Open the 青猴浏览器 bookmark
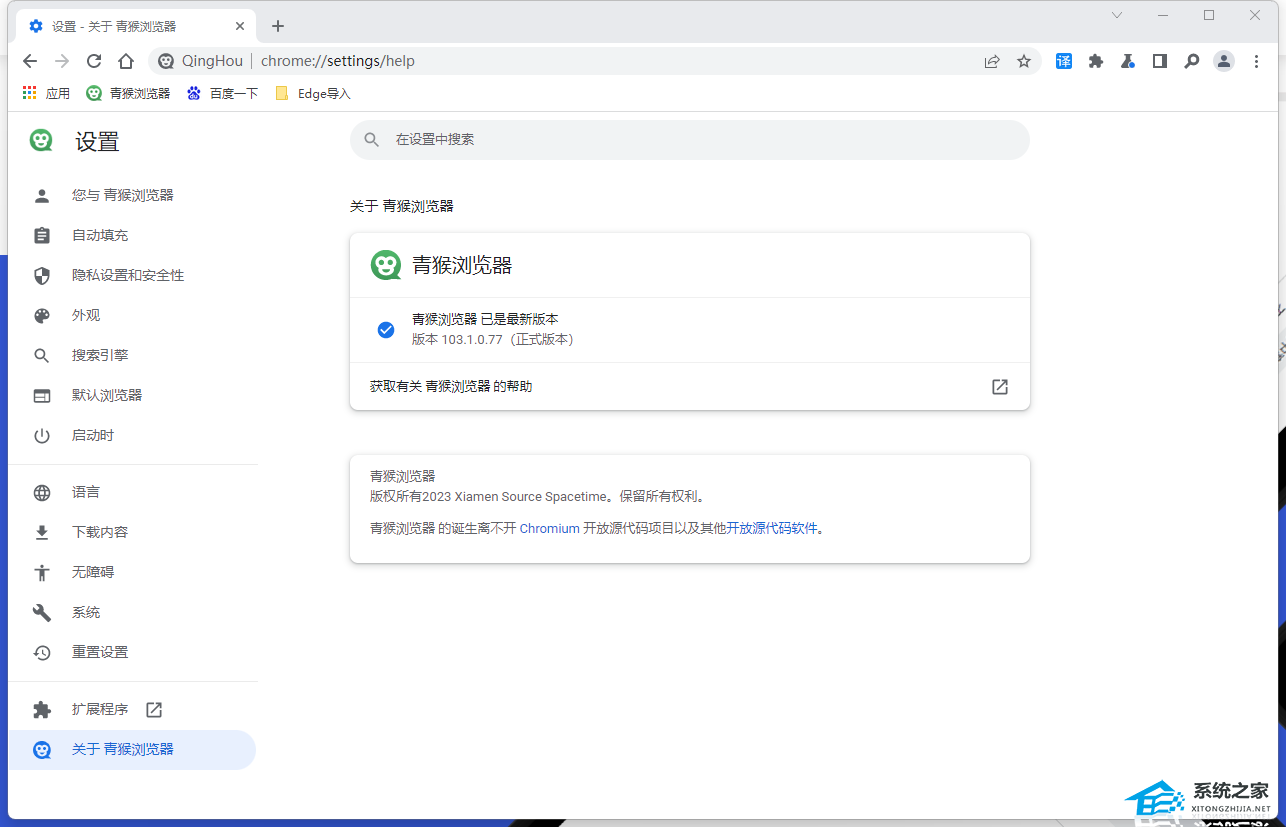The height and width of the screenshot is (827, 1286). click(x=128, y=93)
